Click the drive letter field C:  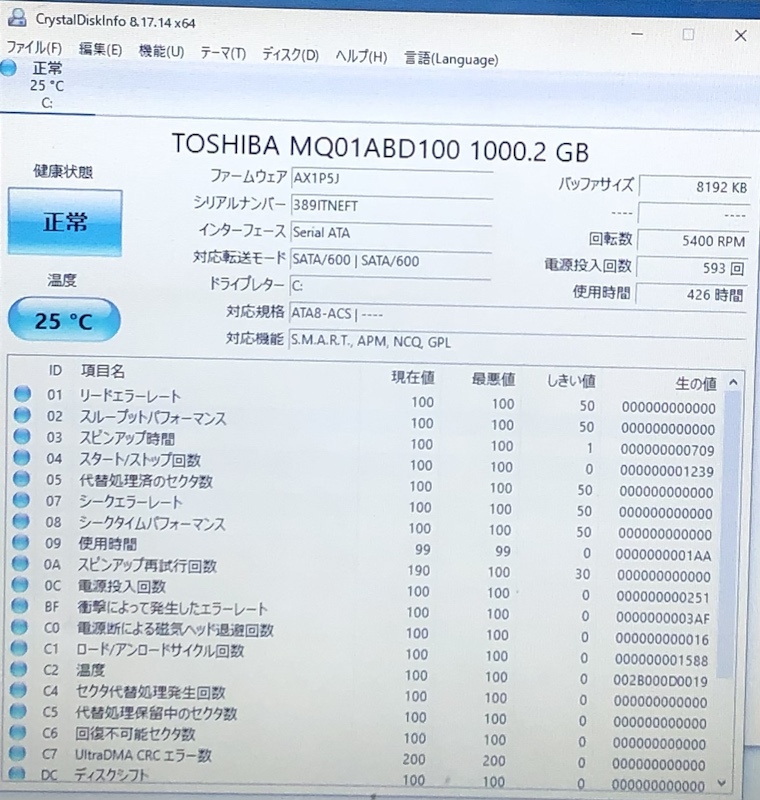pos(390,286)
